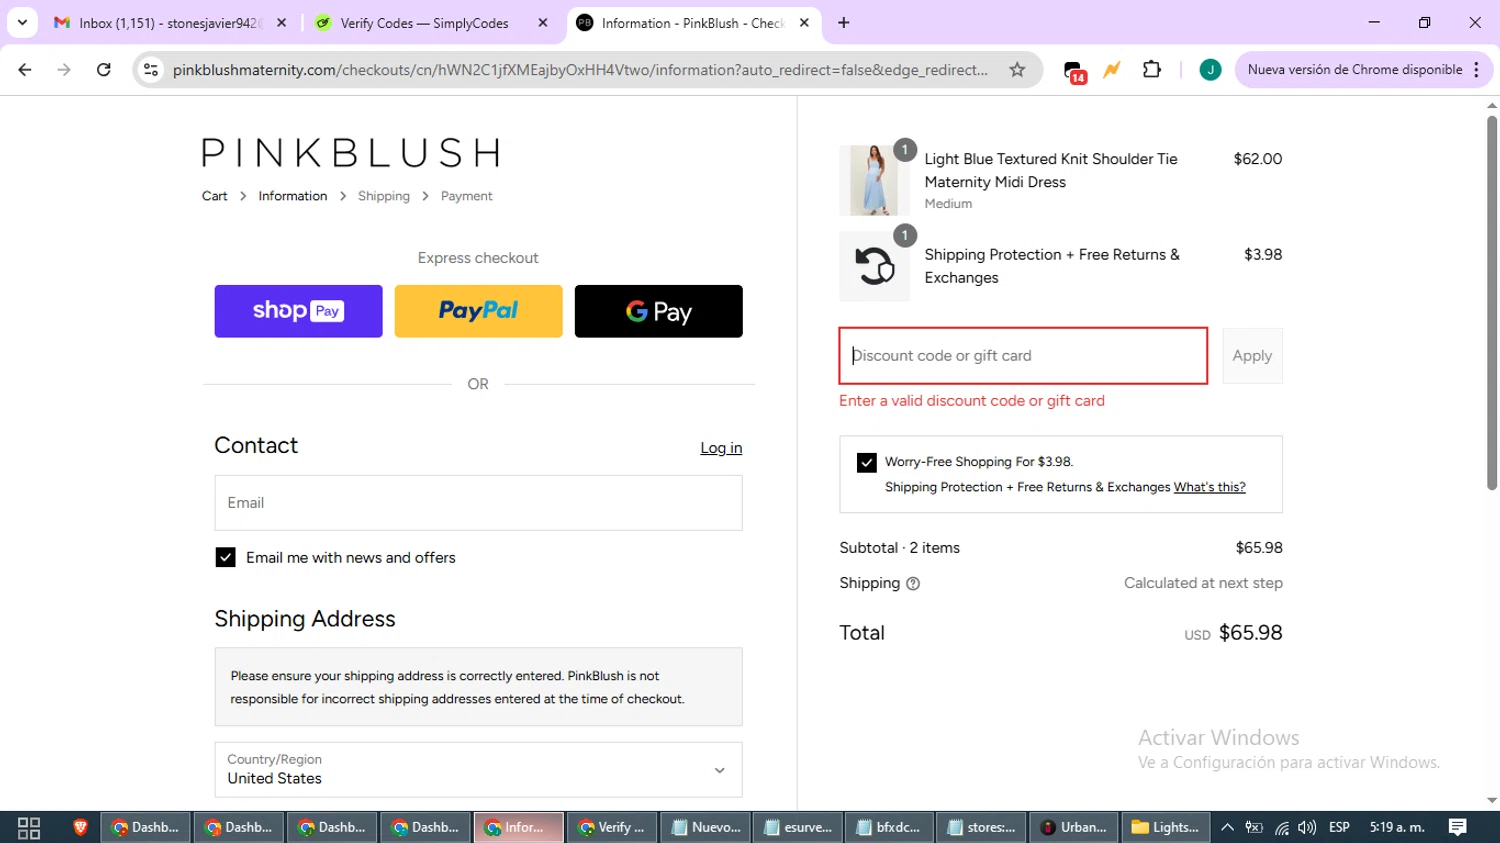
Task: Click the Information breadcrumb
Action: (292, 196)
